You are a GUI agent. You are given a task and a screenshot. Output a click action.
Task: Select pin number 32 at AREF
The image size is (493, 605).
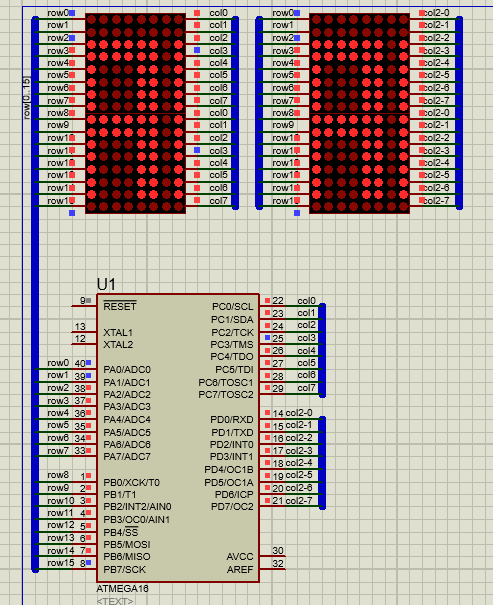(278, 563)
